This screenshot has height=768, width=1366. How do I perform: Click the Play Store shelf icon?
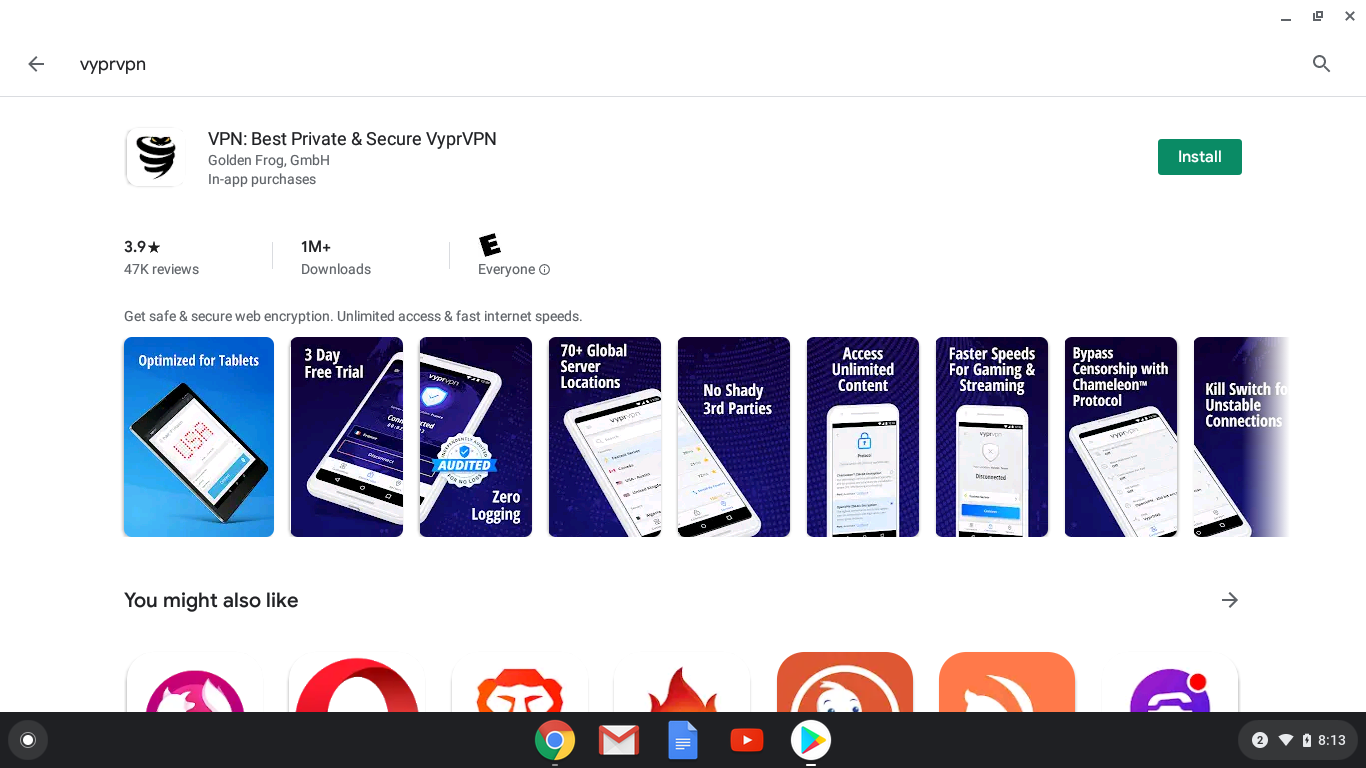click(x=811, y=740)
